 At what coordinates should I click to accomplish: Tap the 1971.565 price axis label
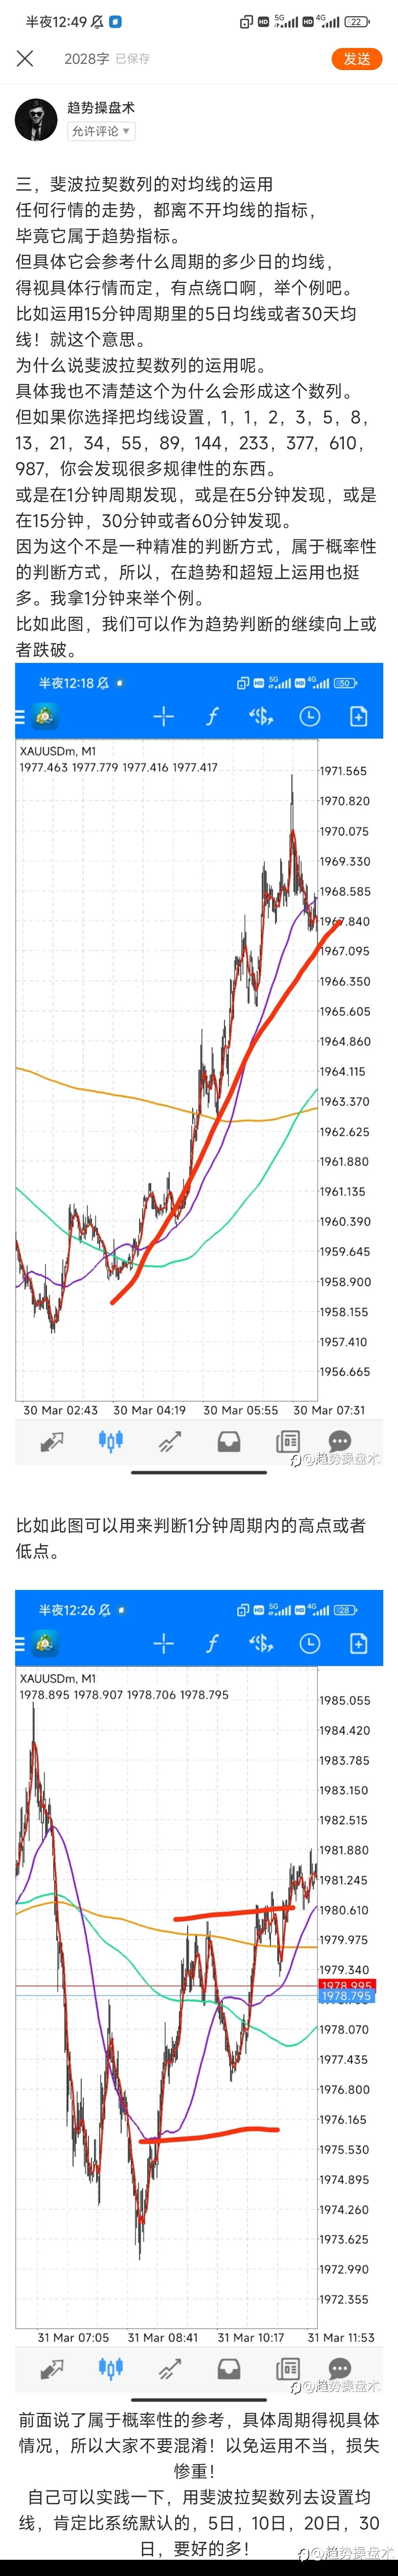[x=344, y=771]
